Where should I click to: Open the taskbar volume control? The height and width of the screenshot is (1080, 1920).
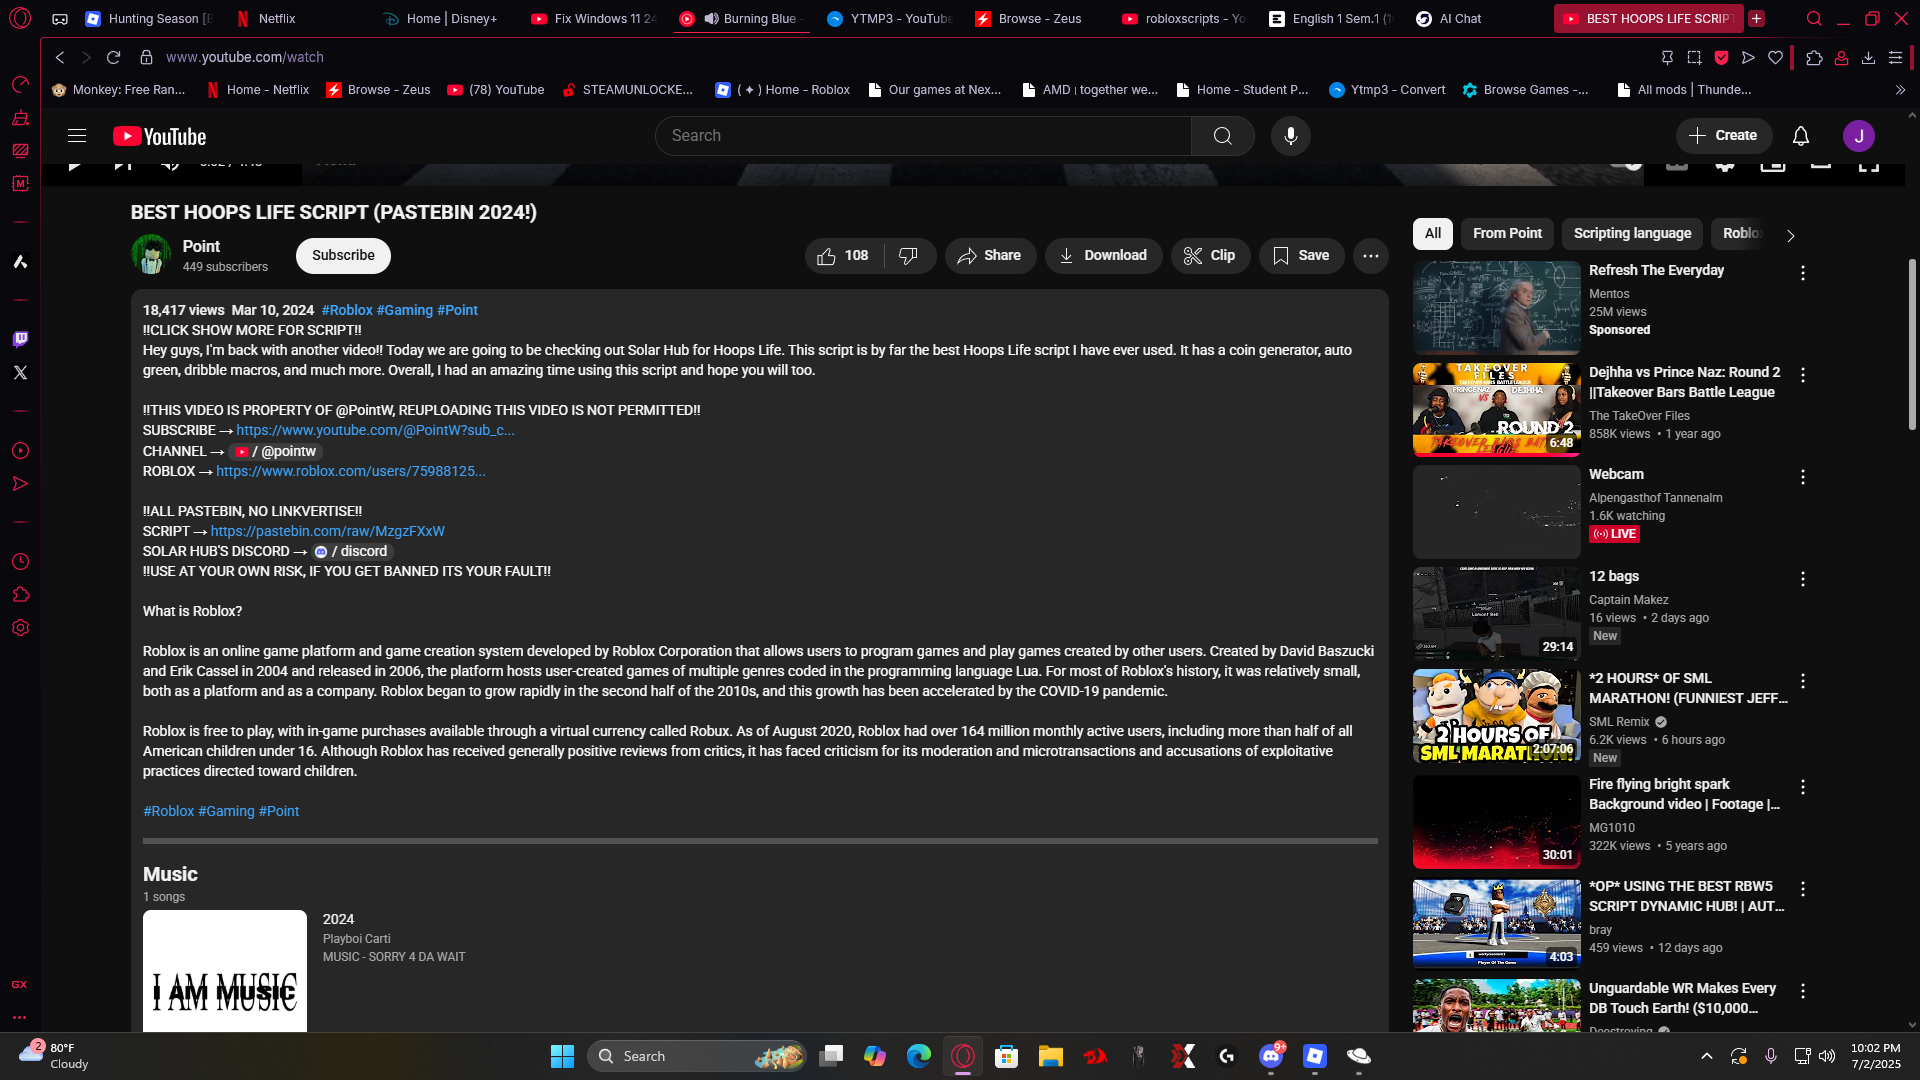(x=1827, y=1056)
